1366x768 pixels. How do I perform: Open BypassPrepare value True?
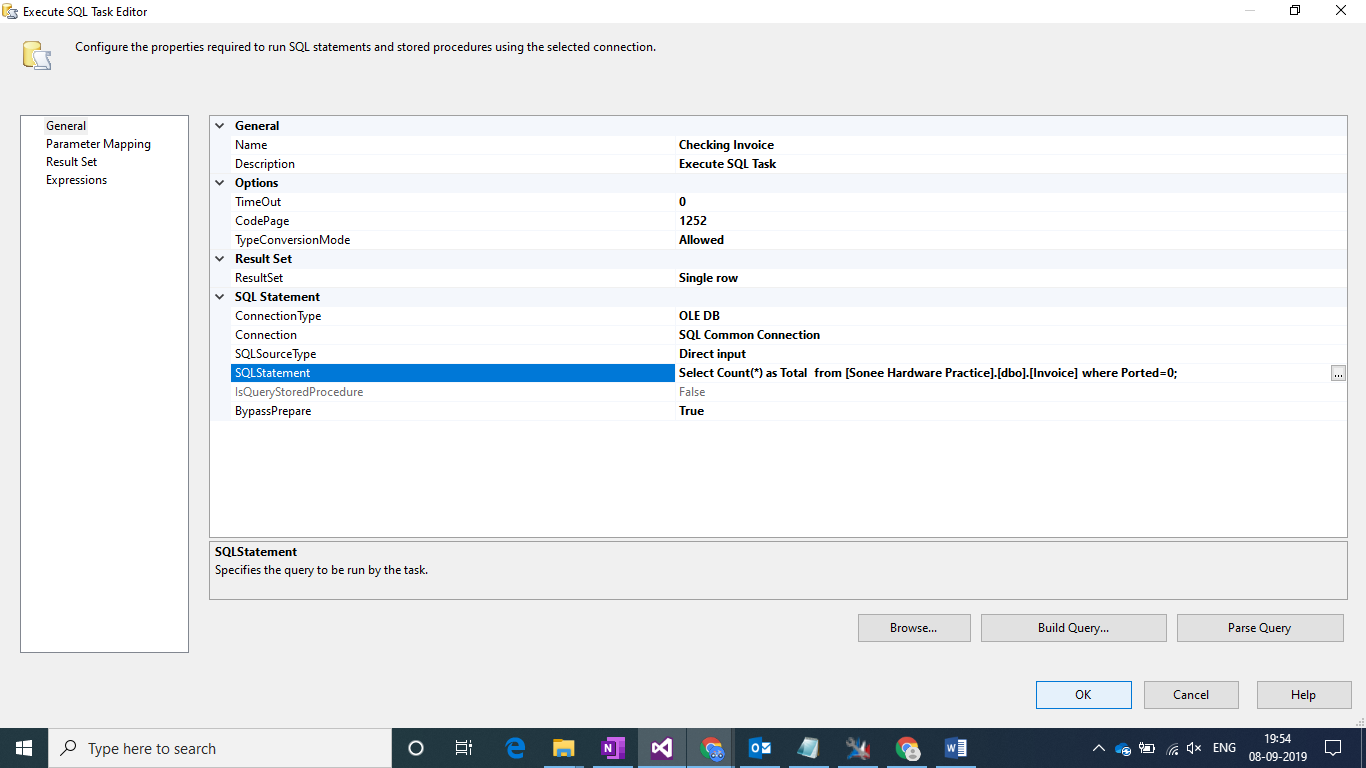[x=691, y=411]
